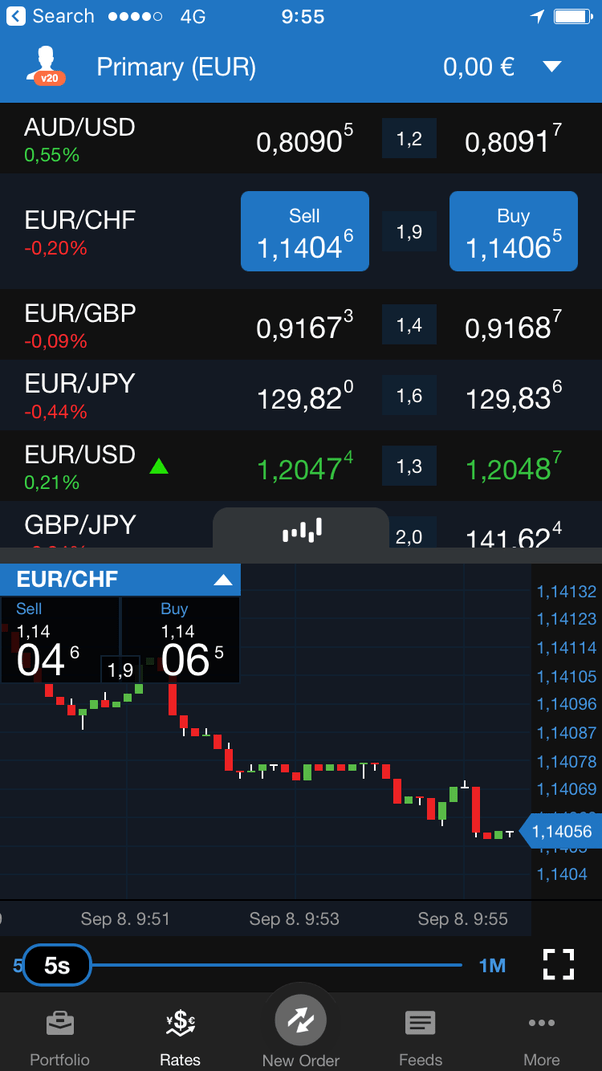Screen dimensions: 602x1071
Task: Tap AUD/USD sell price 0,8090
Action: coord(305,139)
